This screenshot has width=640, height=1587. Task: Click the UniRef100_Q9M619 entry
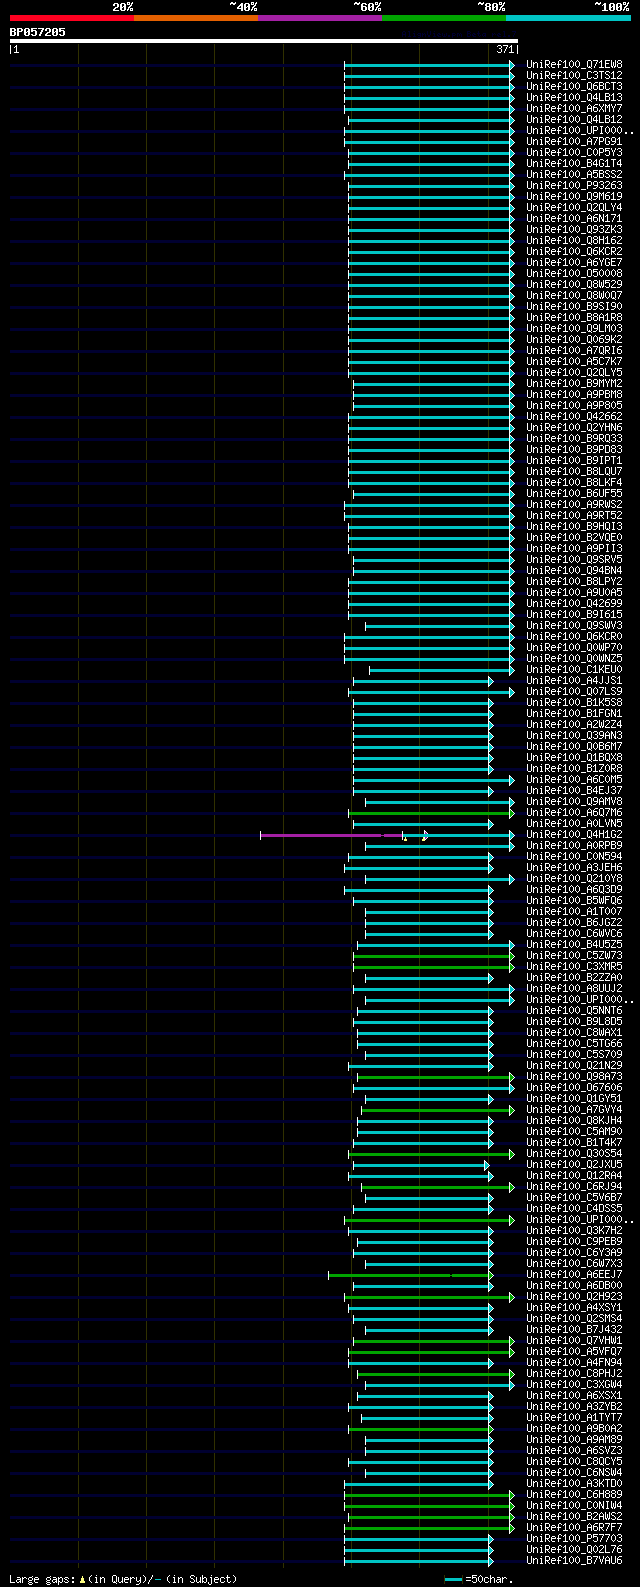tap(574, 196)
